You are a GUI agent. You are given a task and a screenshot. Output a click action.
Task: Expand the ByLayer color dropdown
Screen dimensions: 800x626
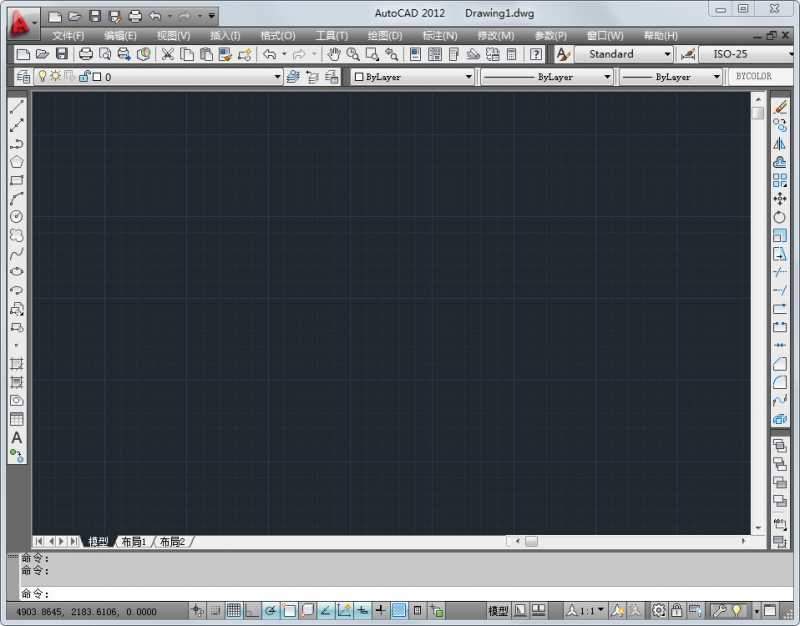pos(470,76)
